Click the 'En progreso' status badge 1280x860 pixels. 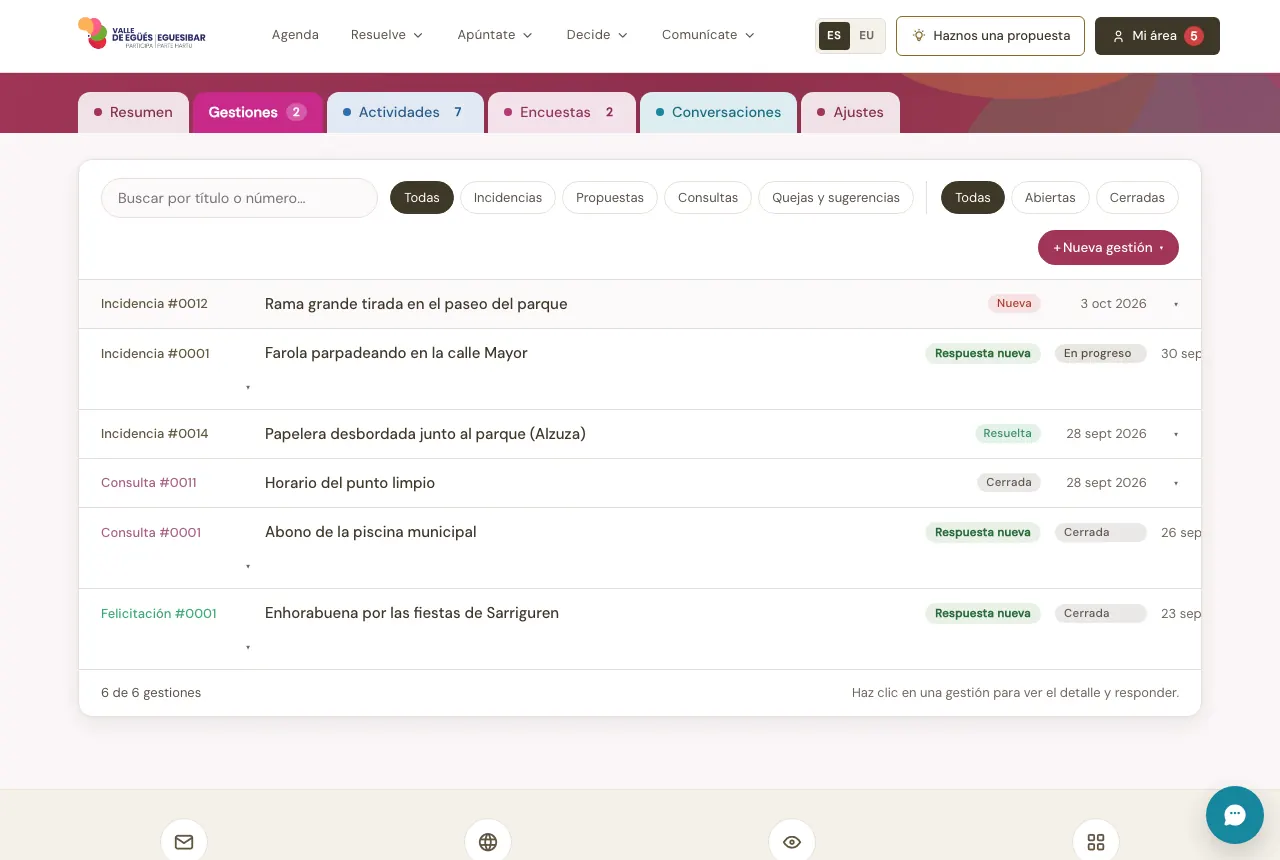1100,354
